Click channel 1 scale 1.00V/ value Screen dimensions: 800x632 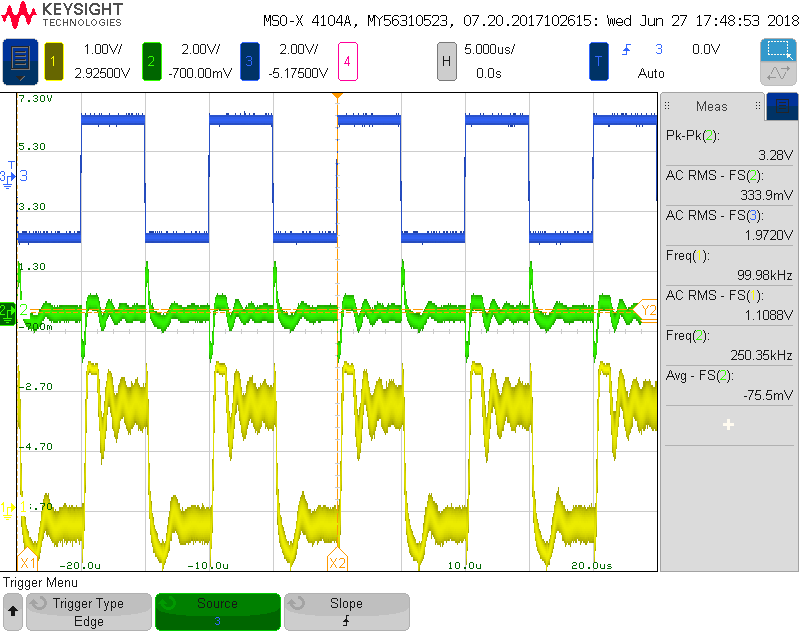(103, 49)
